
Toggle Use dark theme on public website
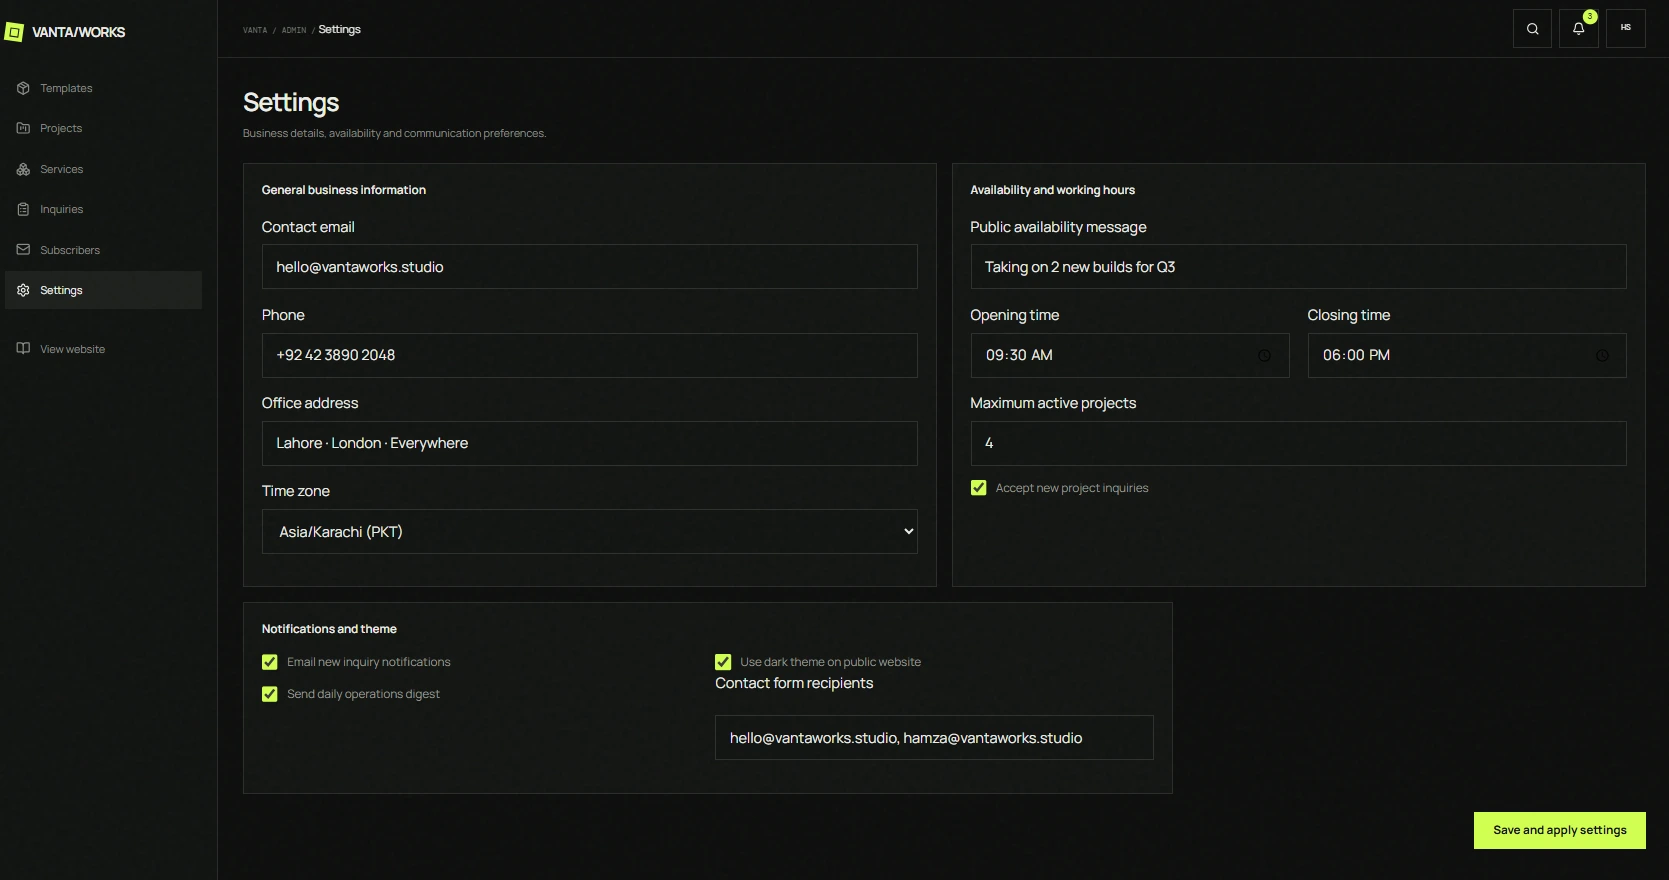723,662
